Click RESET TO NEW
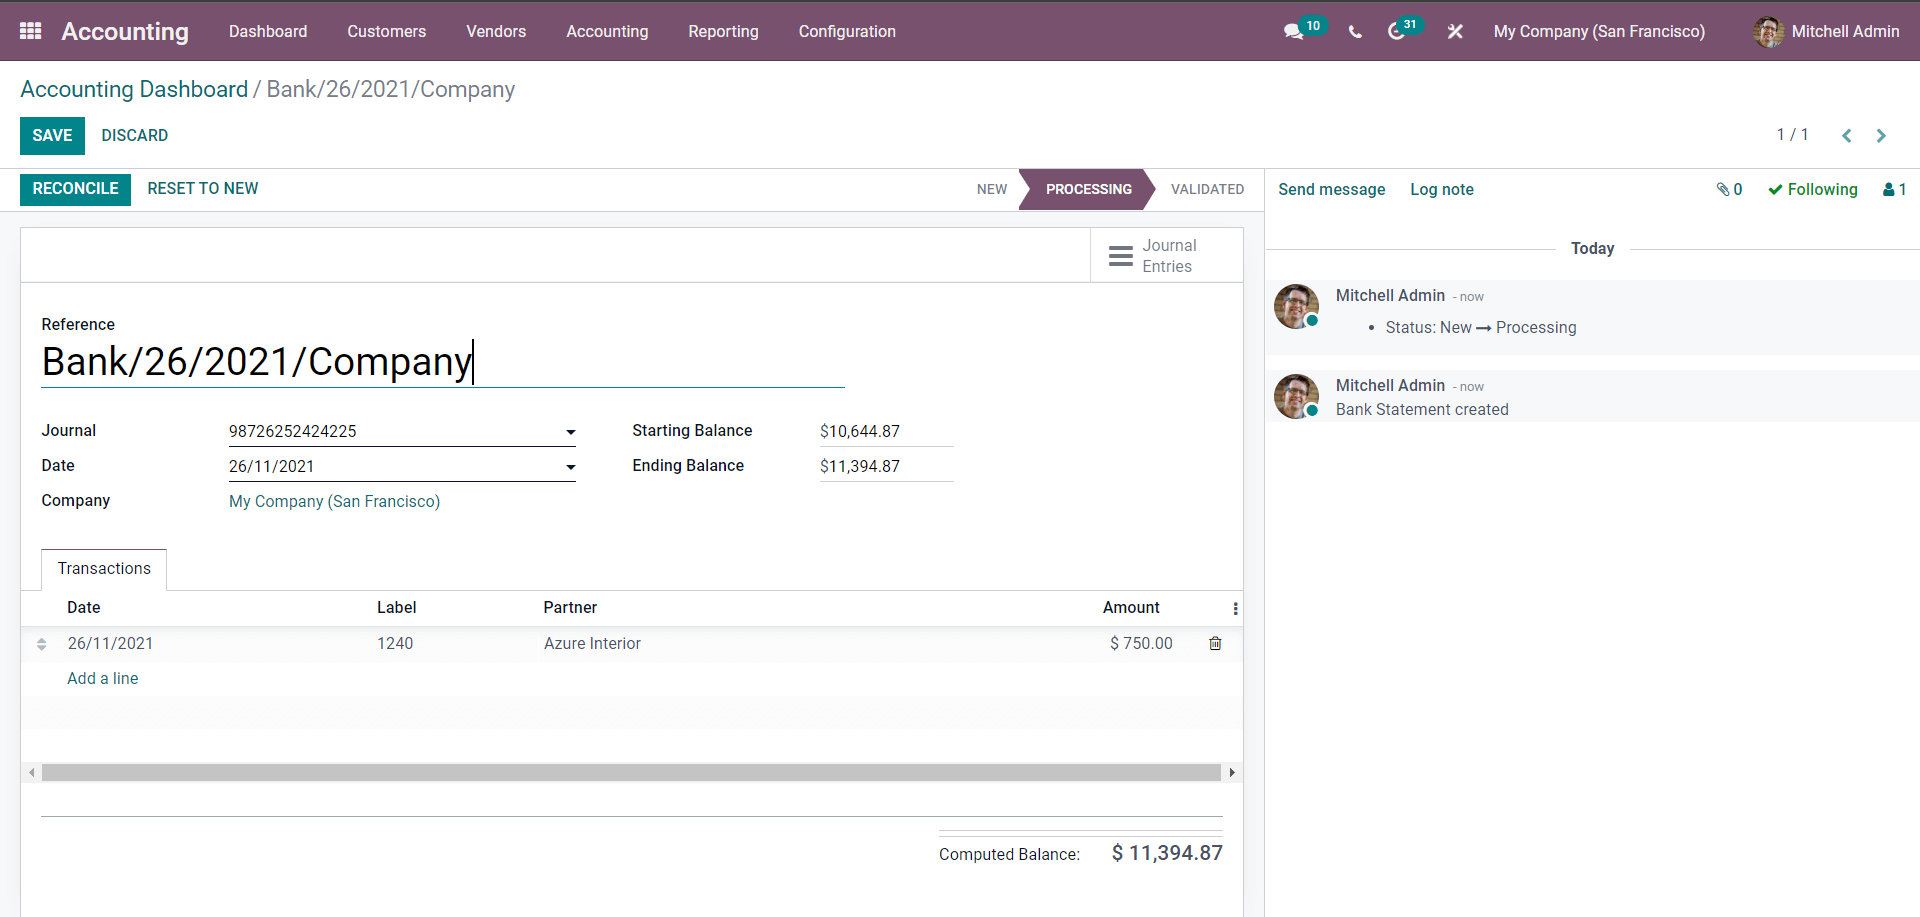 pyautogui.click(x=203, y=189)
